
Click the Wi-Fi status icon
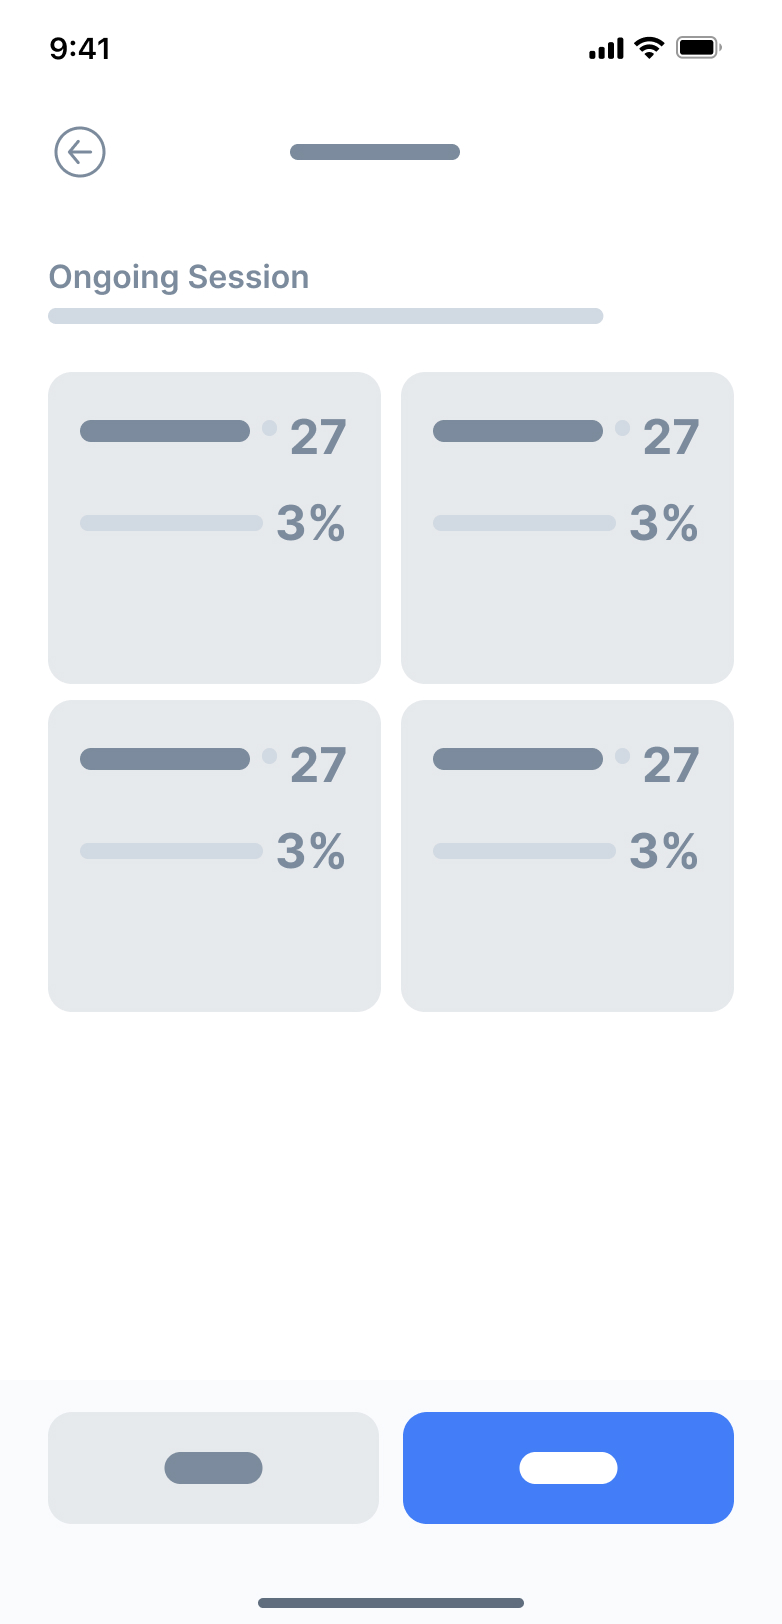tap(649, 47)
